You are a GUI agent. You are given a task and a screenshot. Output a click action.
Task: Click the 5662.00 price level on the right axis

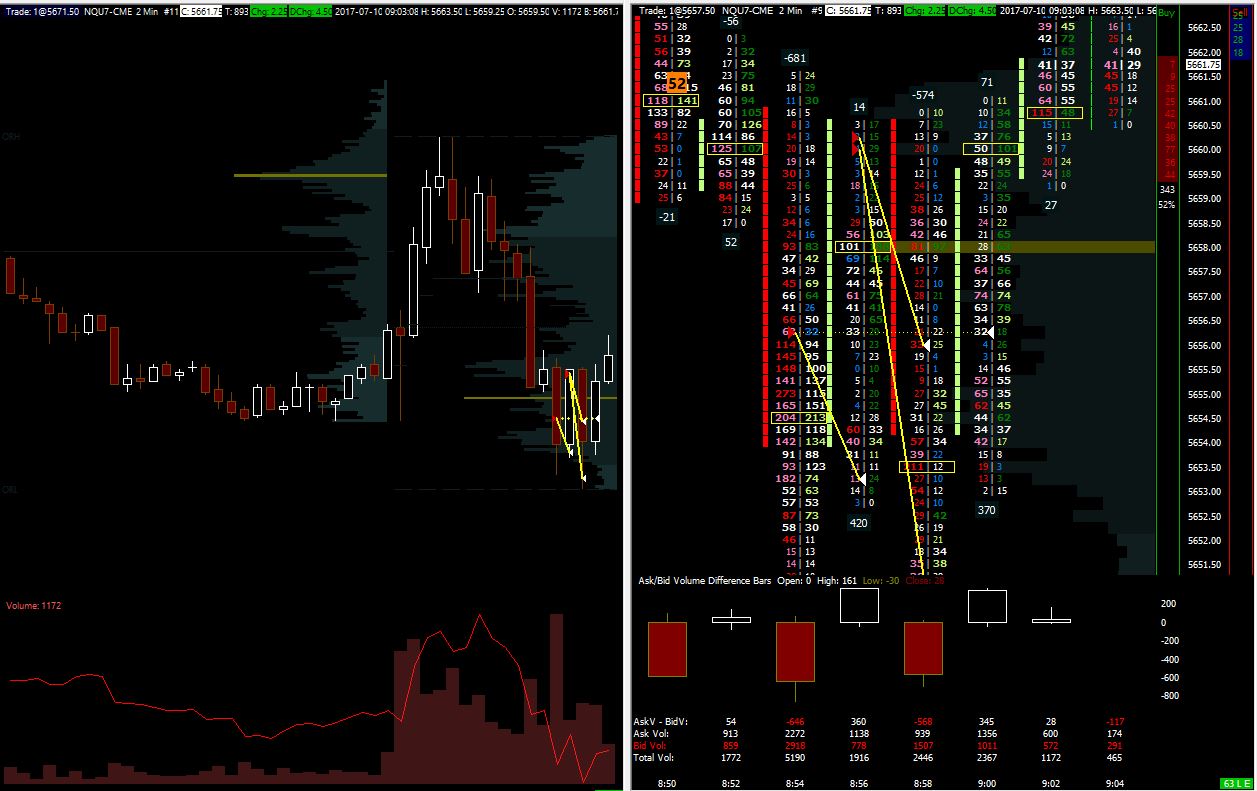point(1205,52)
